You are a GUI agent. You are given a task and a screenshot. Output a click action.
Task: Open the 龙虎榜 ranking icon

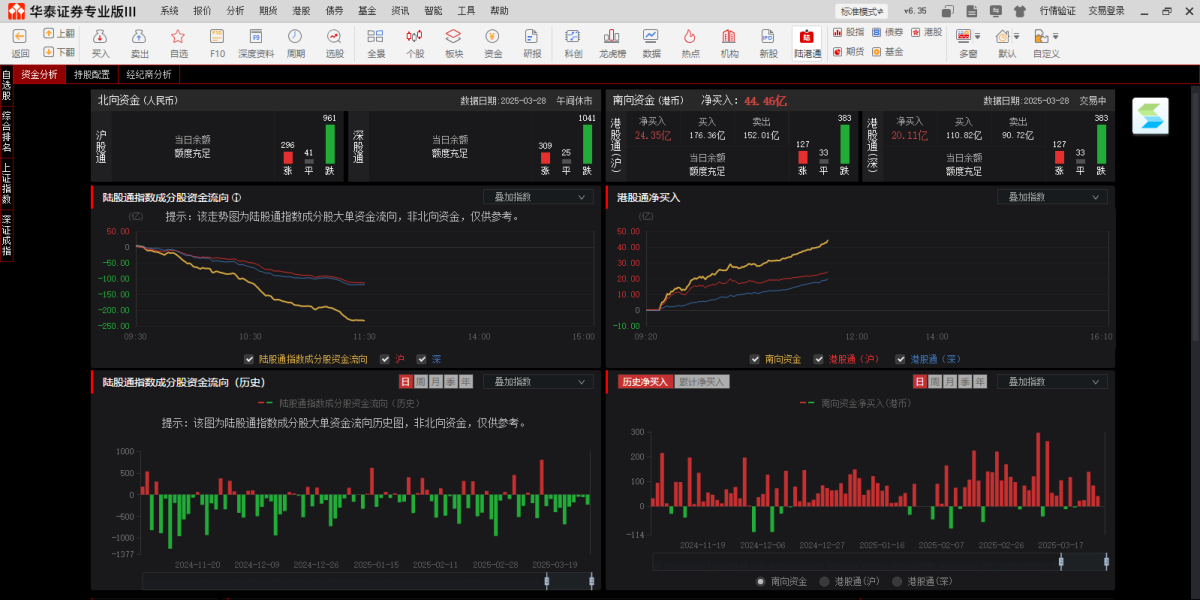(612, 41)
